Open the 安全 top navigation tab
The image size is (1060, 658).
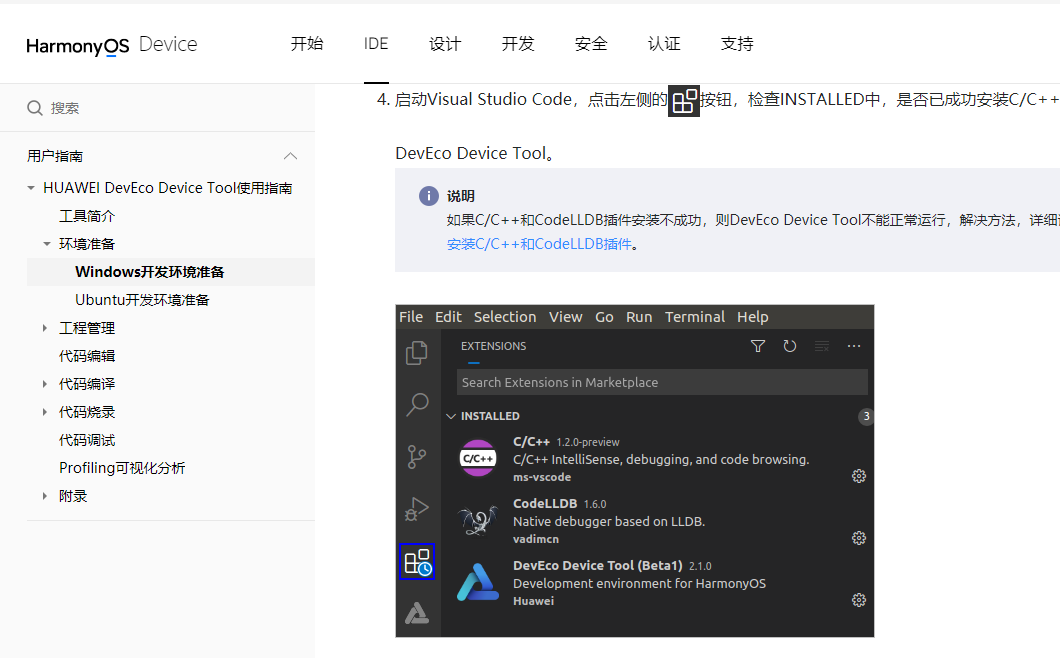[591, 44]
